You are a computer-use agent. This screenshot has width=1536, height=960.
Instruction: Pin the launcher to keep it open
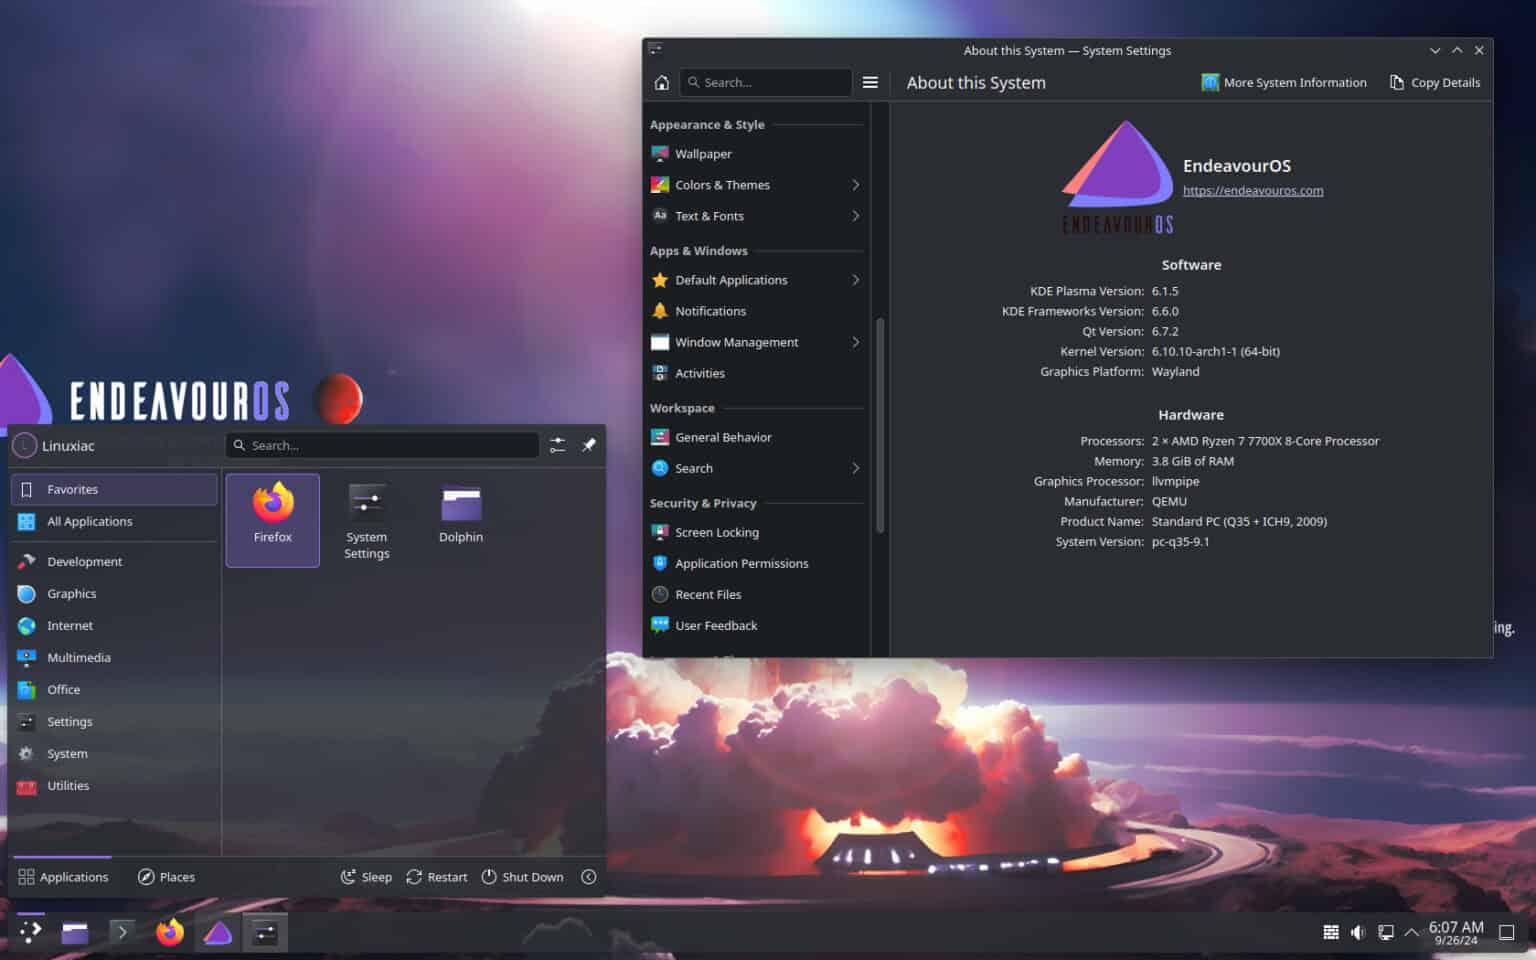pos(589,445)
